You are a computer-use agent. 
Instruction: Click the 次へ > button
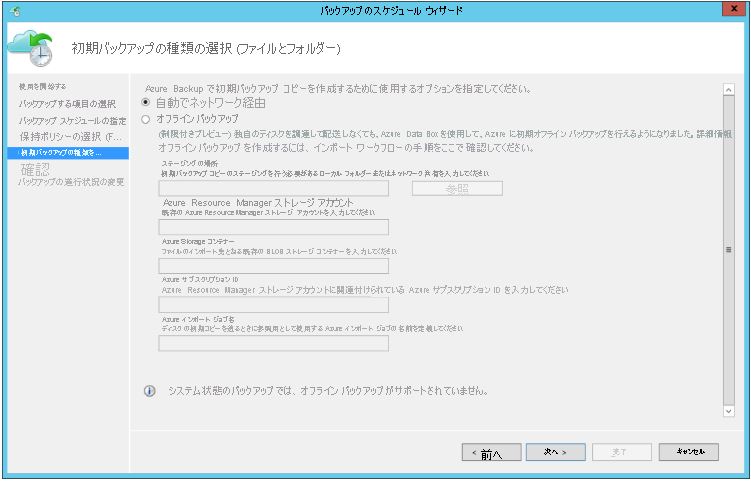point(556,452)
